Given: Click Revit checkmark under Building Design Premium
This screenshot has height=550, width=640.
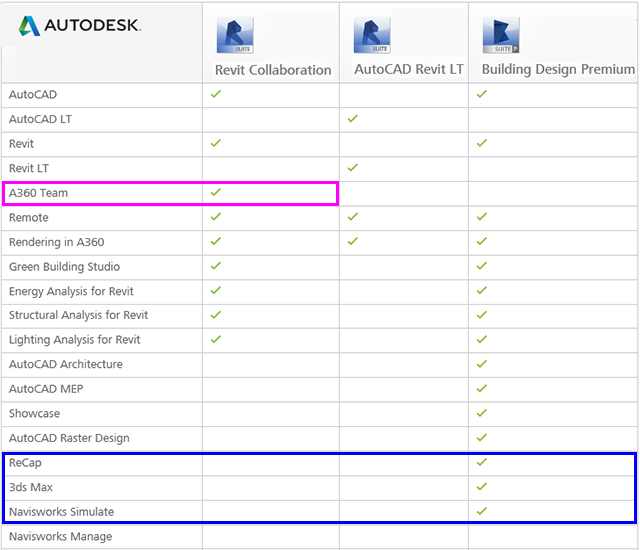Looking at the screenshot, I should point(482,143).
